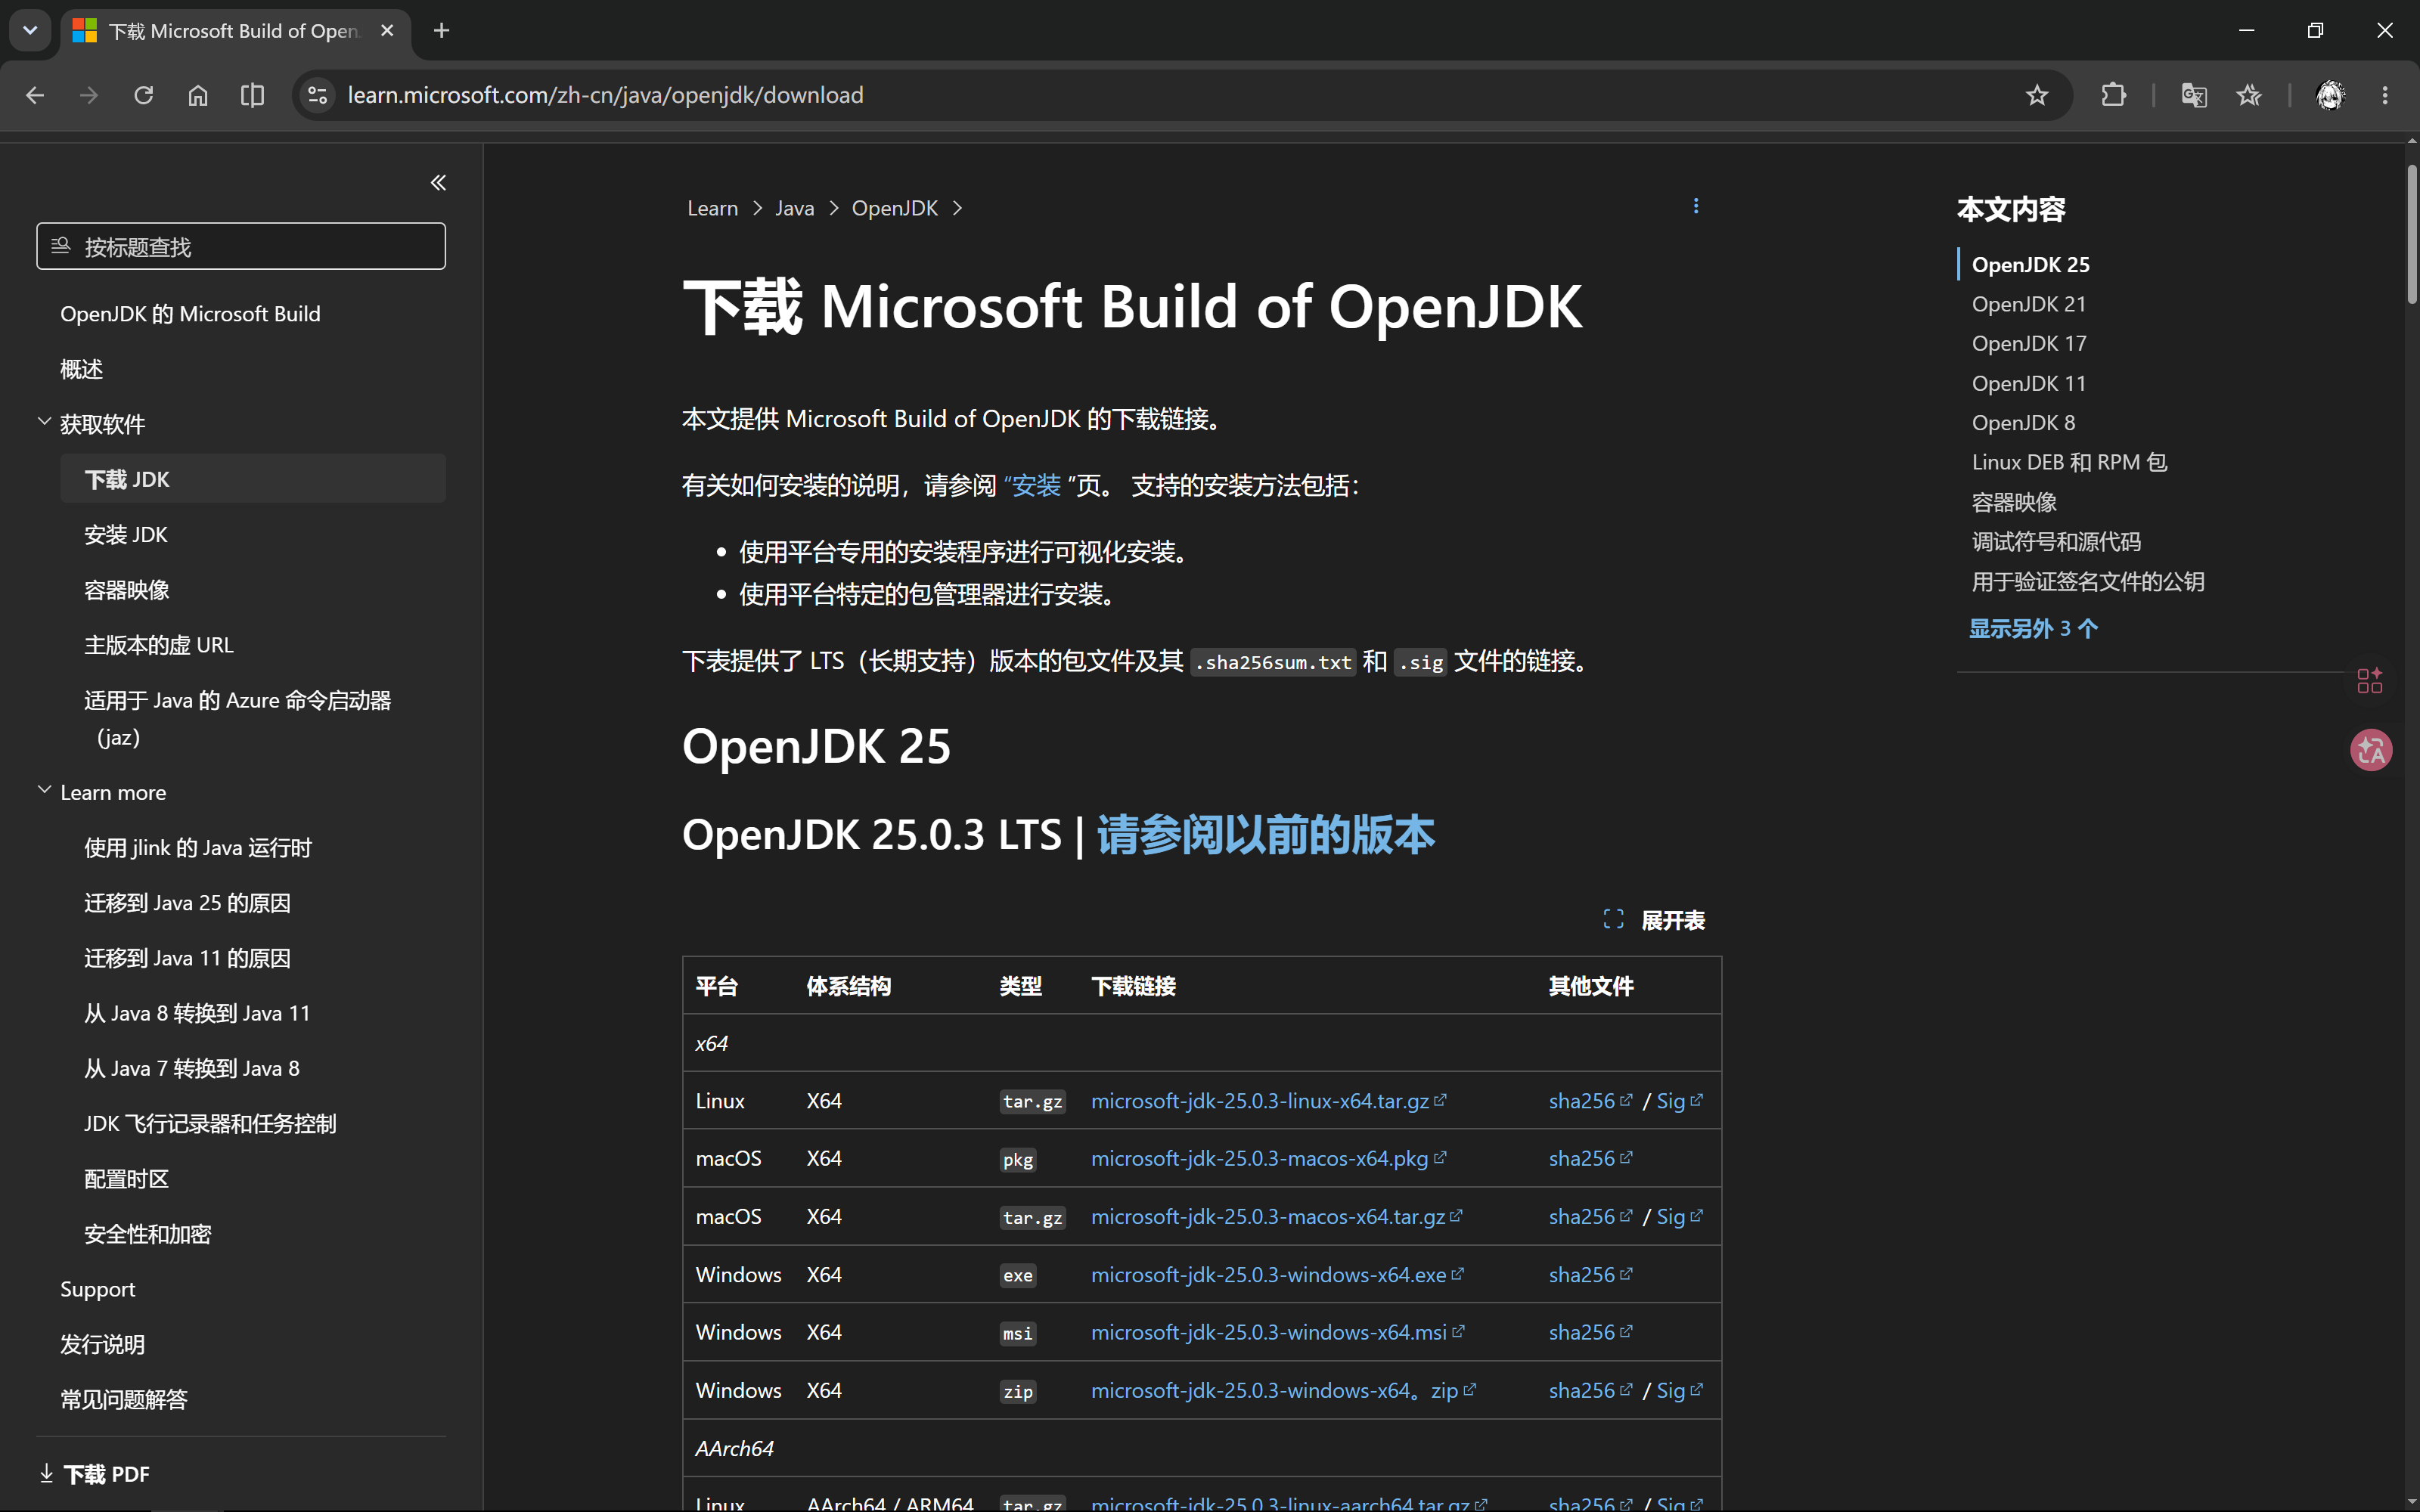
Task: Bookmark this page with the star
Action: [x=2037, y=95]
